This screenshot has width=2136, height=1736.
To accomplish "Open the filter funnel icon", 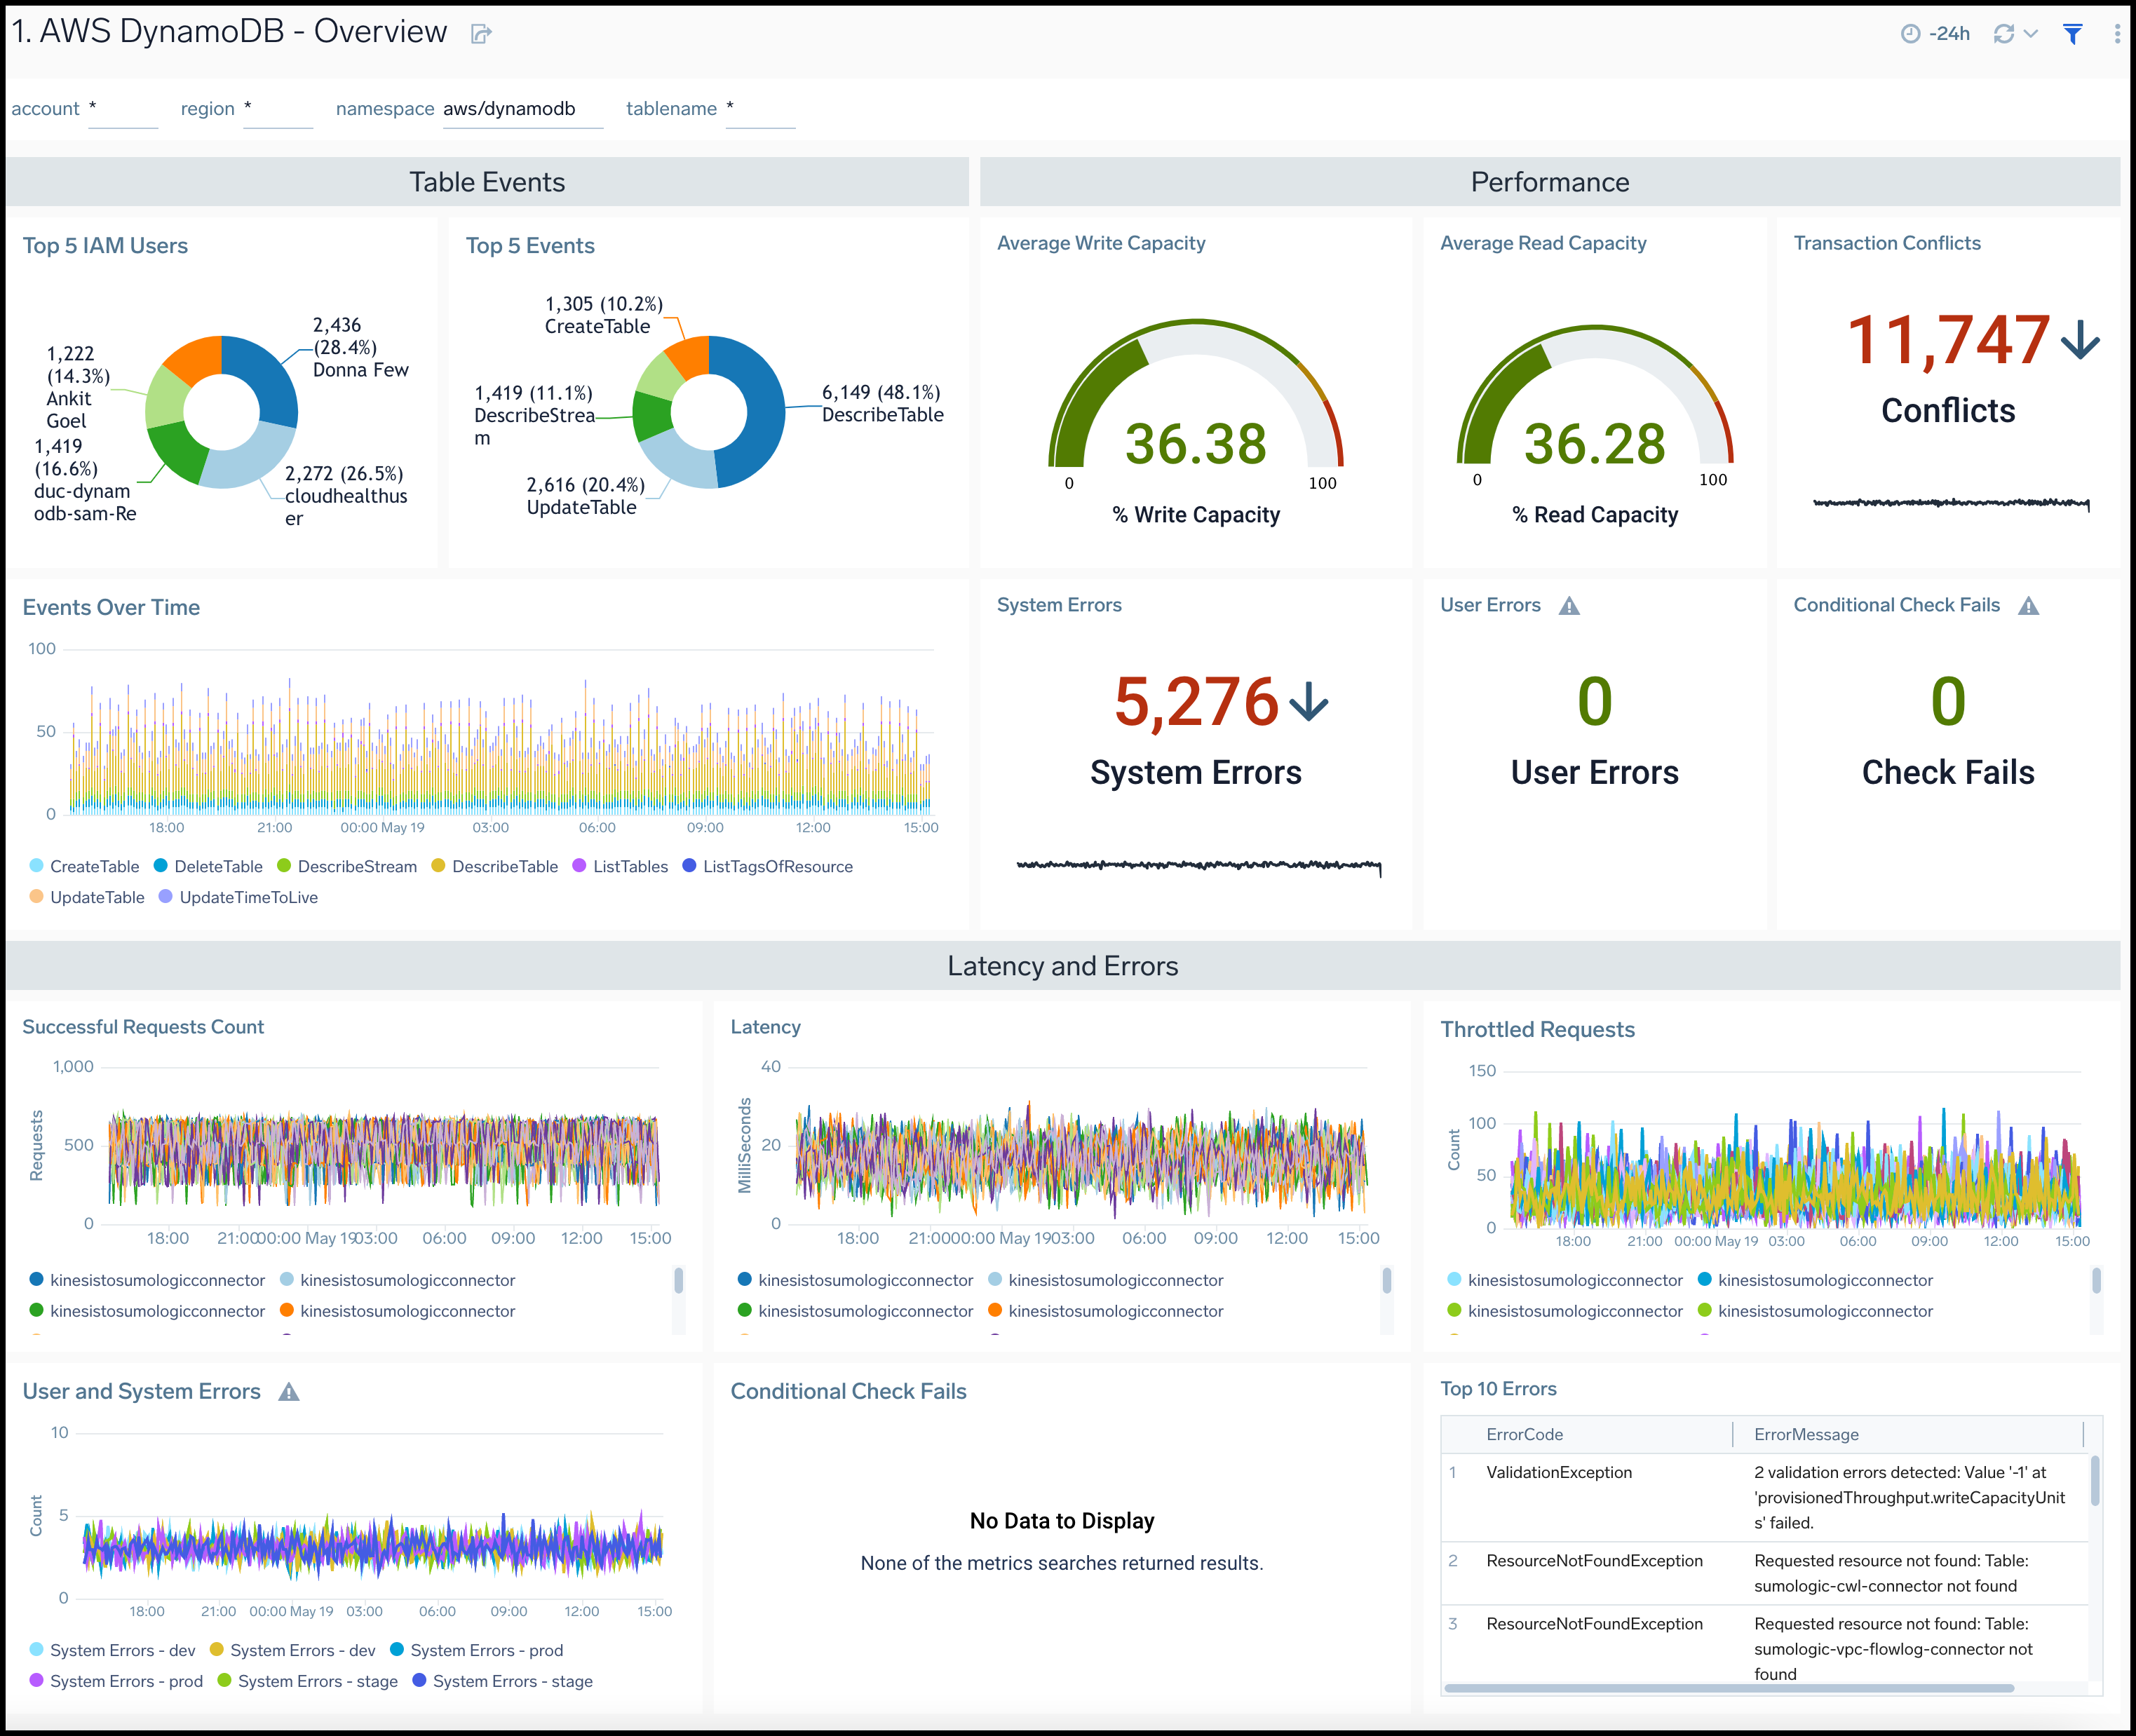I will click(2073, 34).
